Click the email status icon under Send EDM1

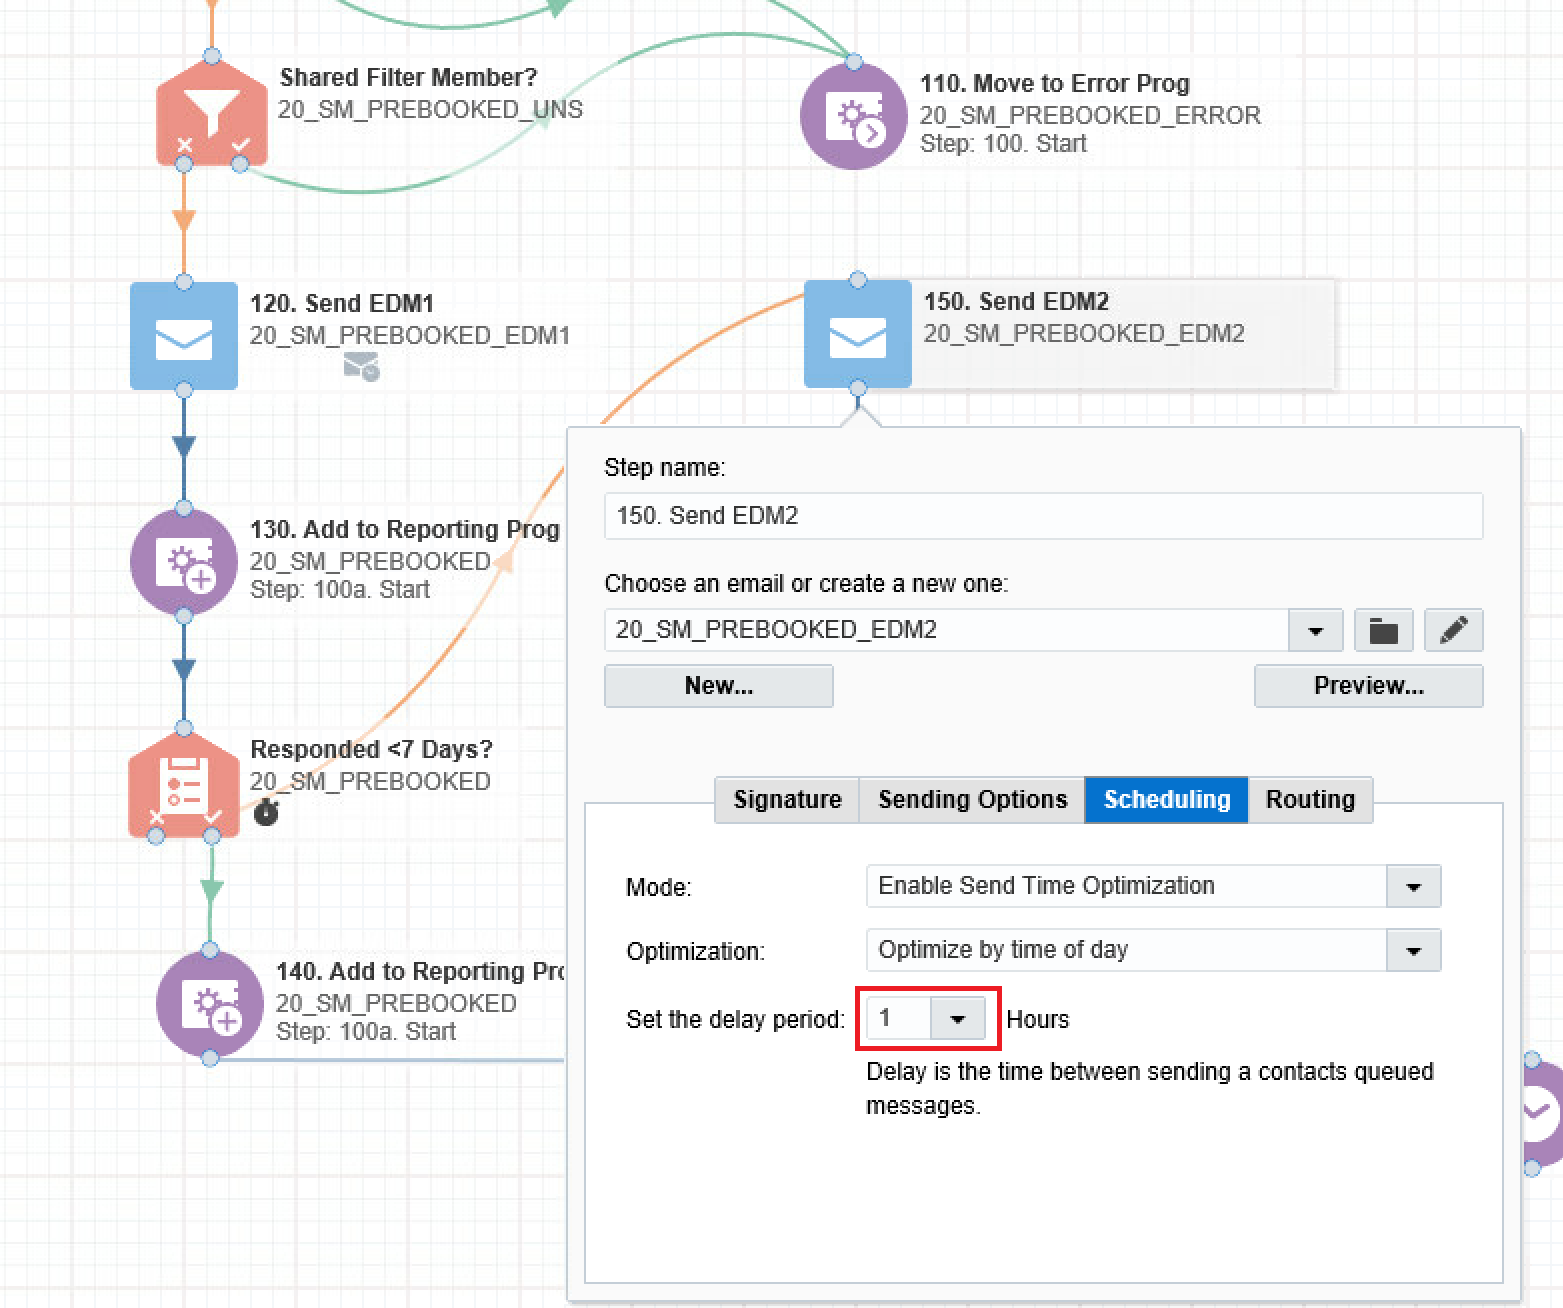pyautogui.click(x=361, y=366)
